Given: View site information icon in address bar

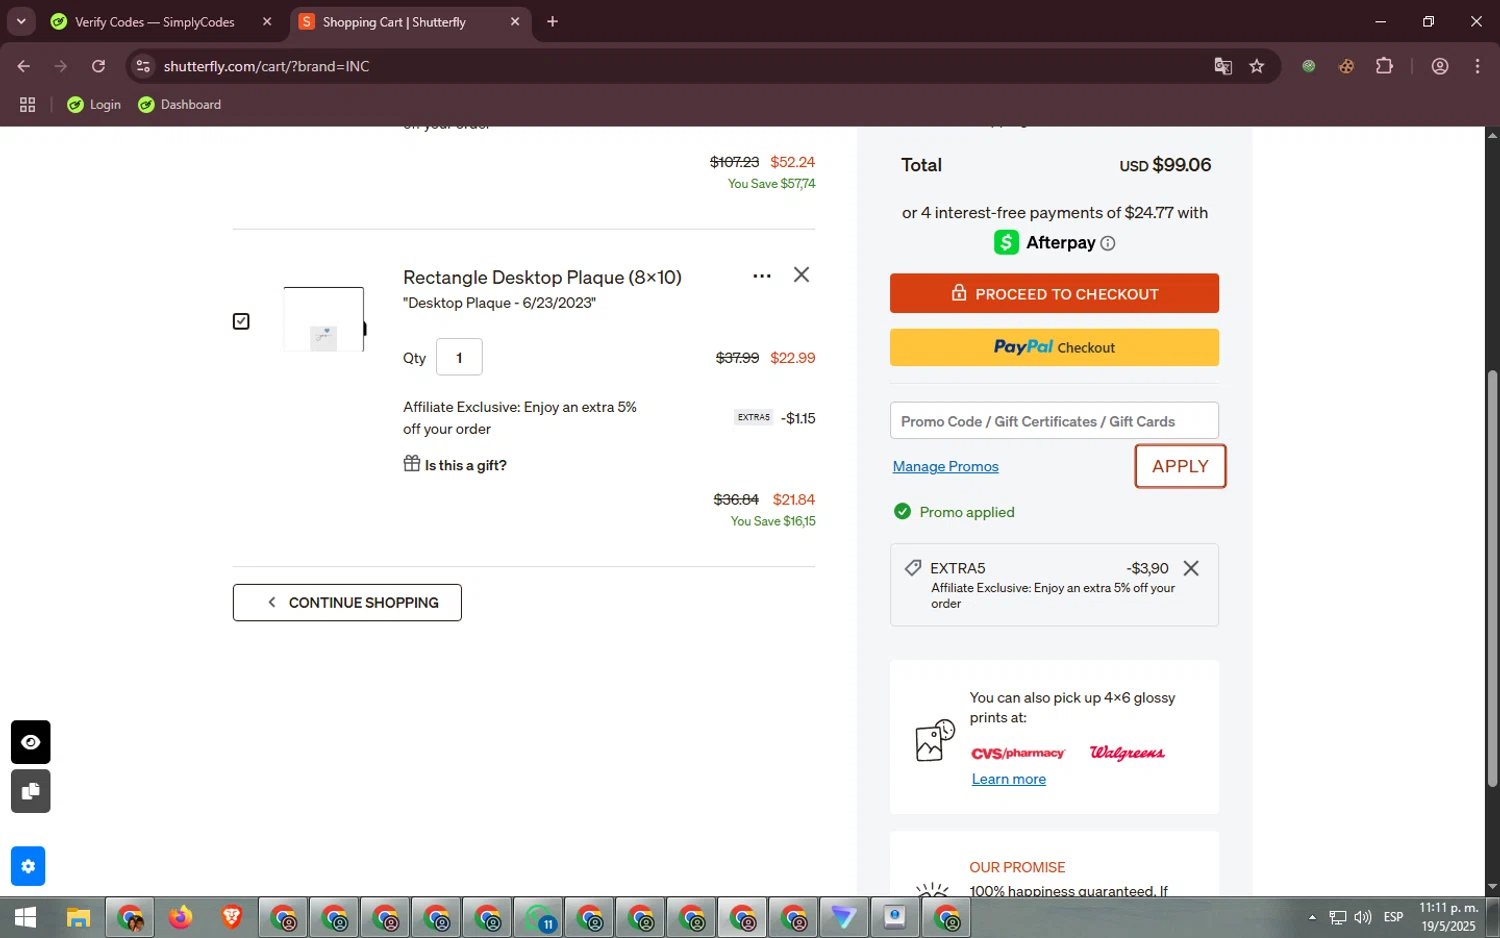Looking at the screenshot, I should pos(143,66).
